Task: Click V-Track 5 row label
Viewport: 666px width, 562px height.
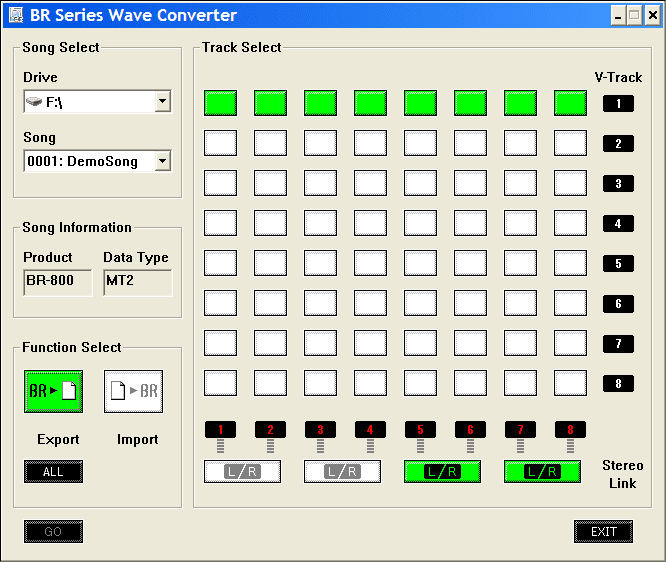Action: click(618, 263)
